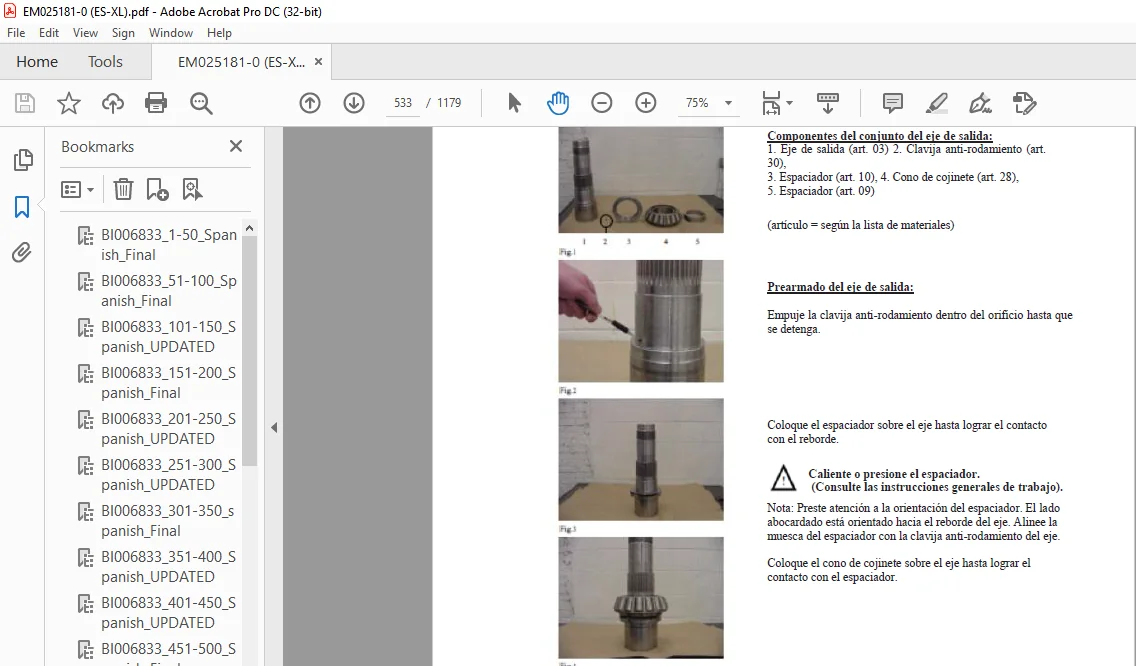Click heading 'Componentes del conjunto del eje de salida:'
The width and height of the screenshot is (1136, 666).
(880, 136)
